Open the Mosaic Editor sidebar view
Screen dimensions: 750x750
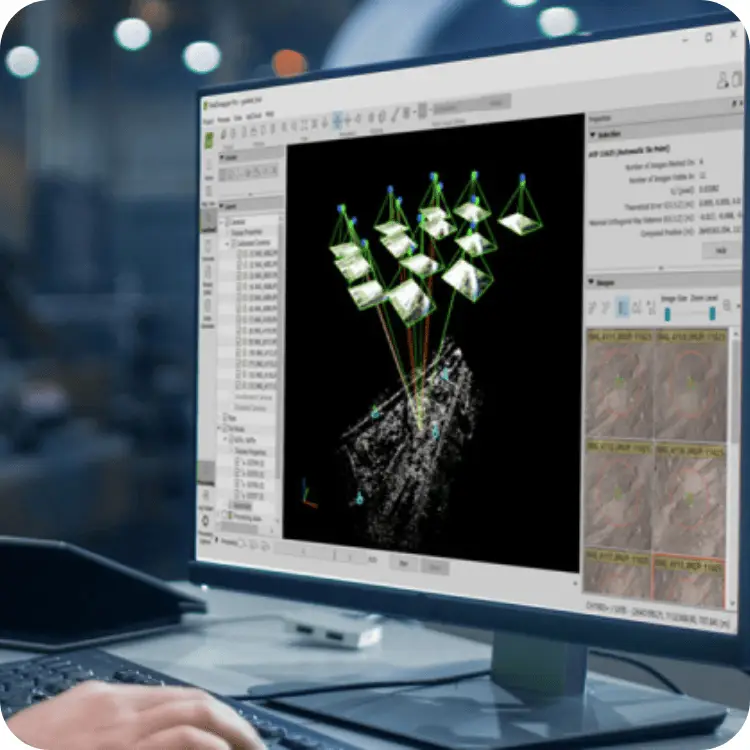208,280
